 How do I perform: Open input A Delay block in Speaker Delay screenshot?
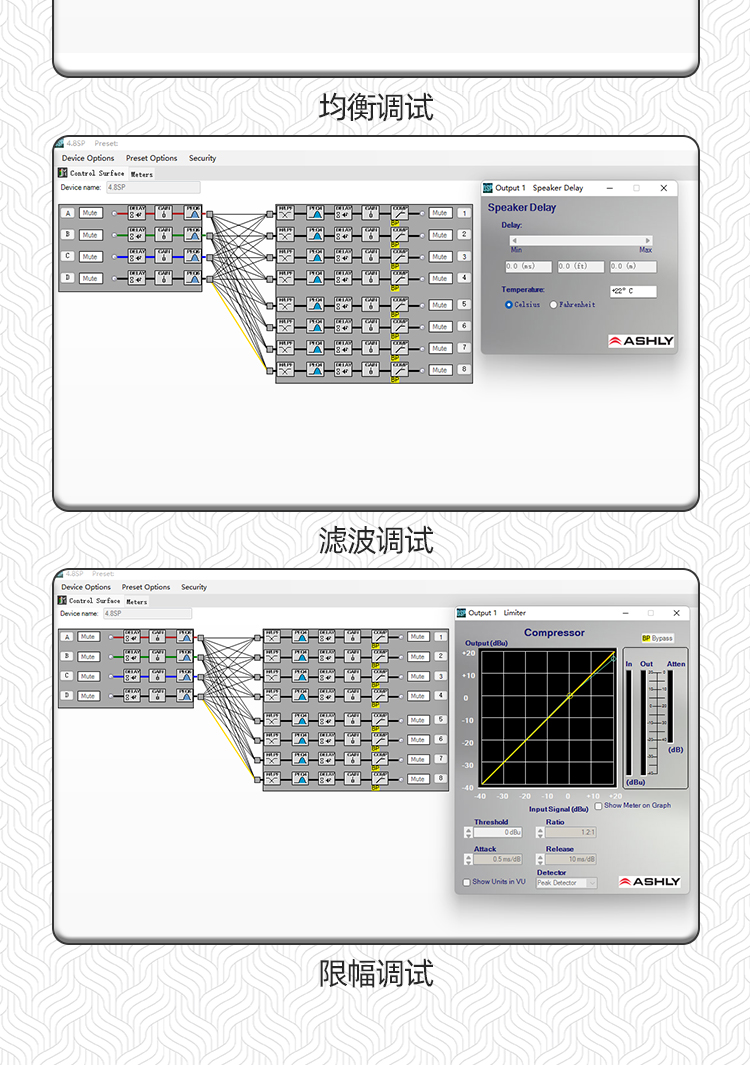click(137, 213)
